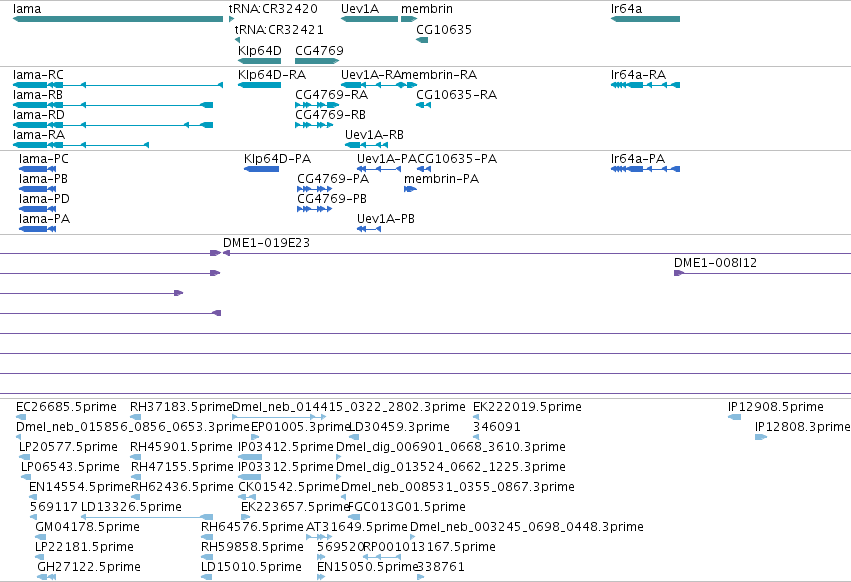Click EST RH37183.5prime
851x582 pixels.
point(181,407)
